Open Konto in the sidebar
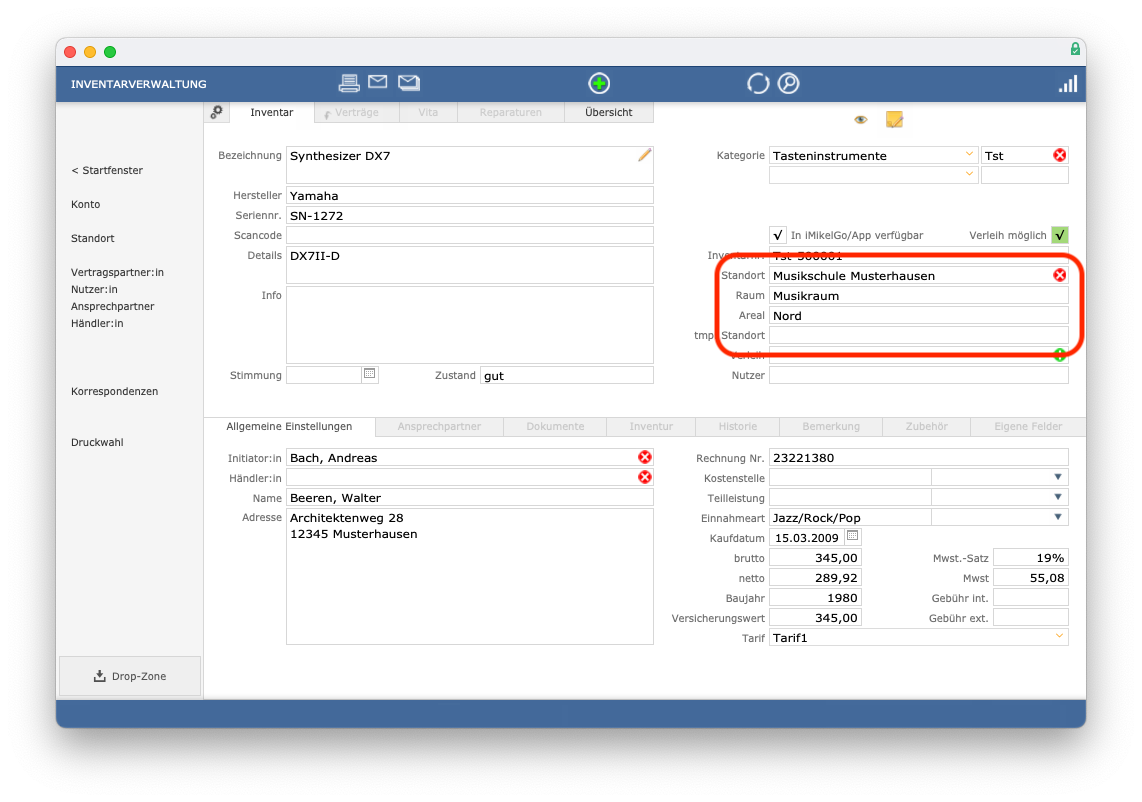Viewport: 1142px width, 802px height. (85, 205)
